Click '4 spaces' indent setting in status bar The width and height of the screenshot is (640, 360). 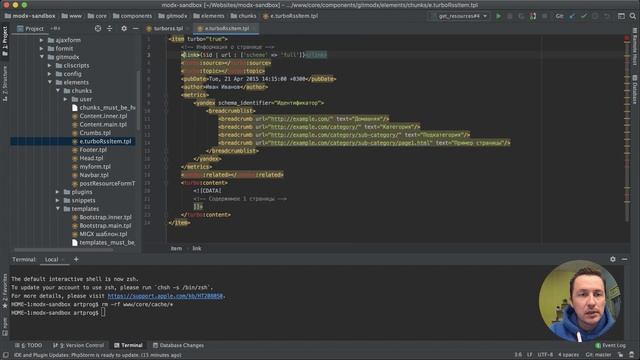569,355
